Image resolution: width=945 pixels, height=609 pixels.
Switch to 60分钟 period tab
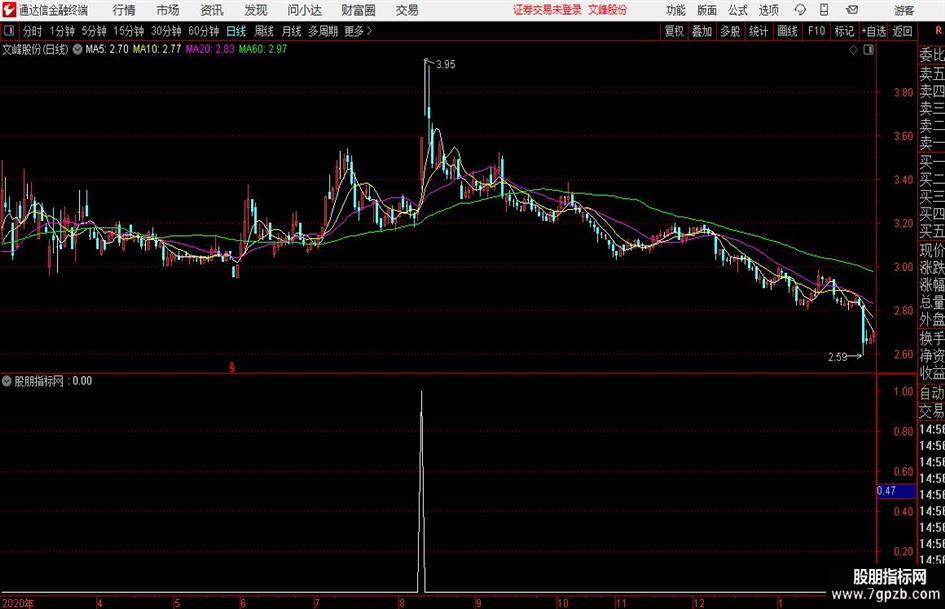pyautogui.click(x=203, y=31)
